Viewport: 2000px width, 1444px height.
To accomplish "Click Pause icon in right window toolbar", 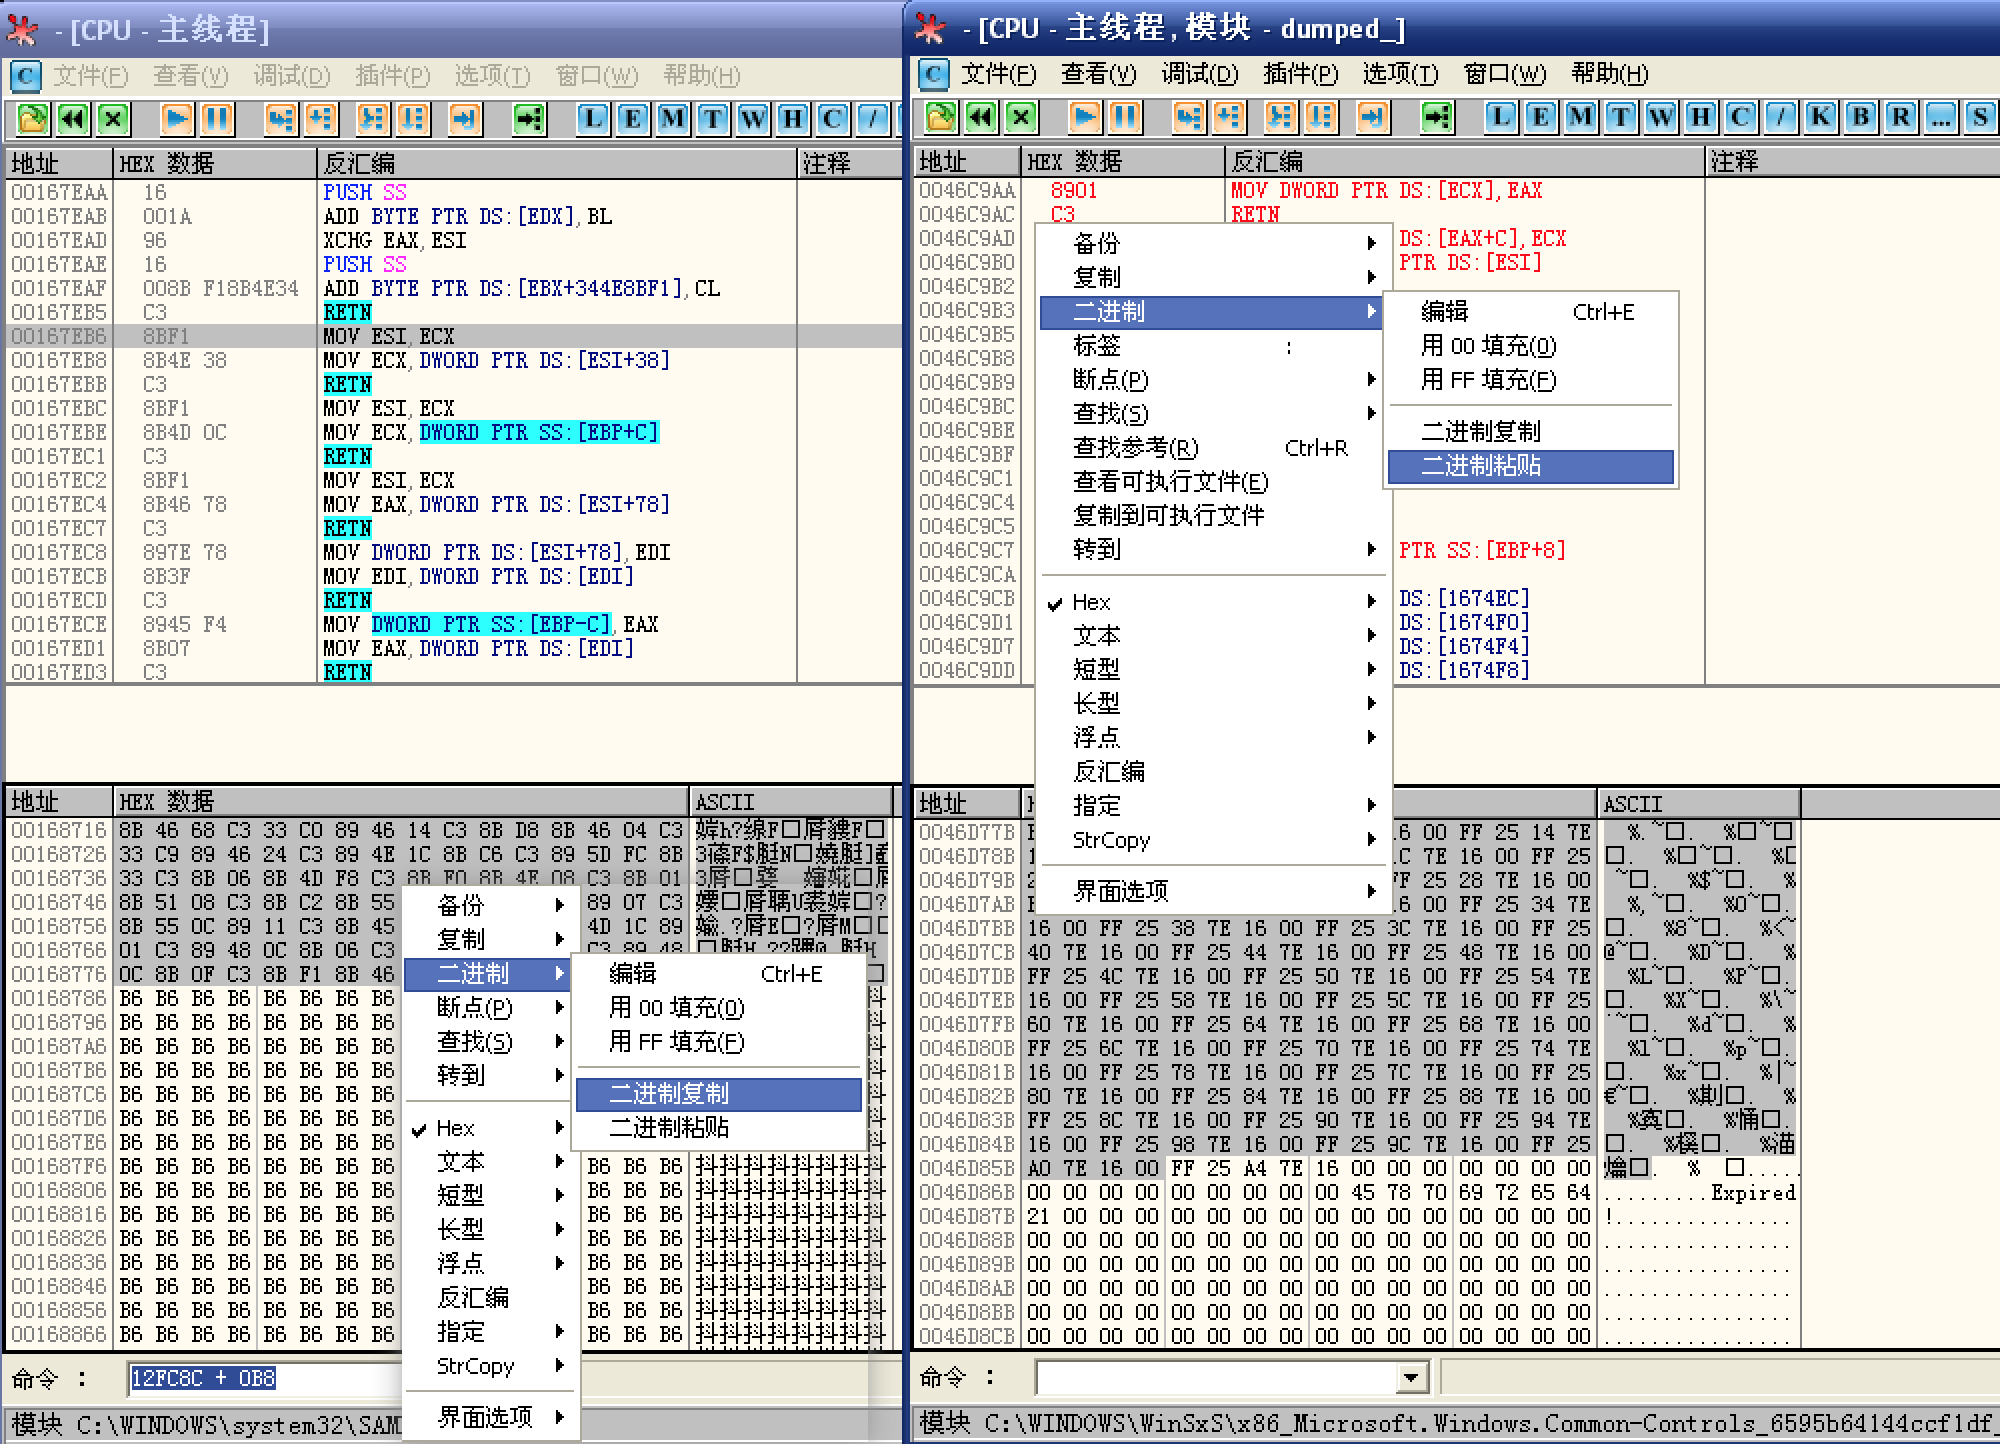I will (x=1124, y=117).
